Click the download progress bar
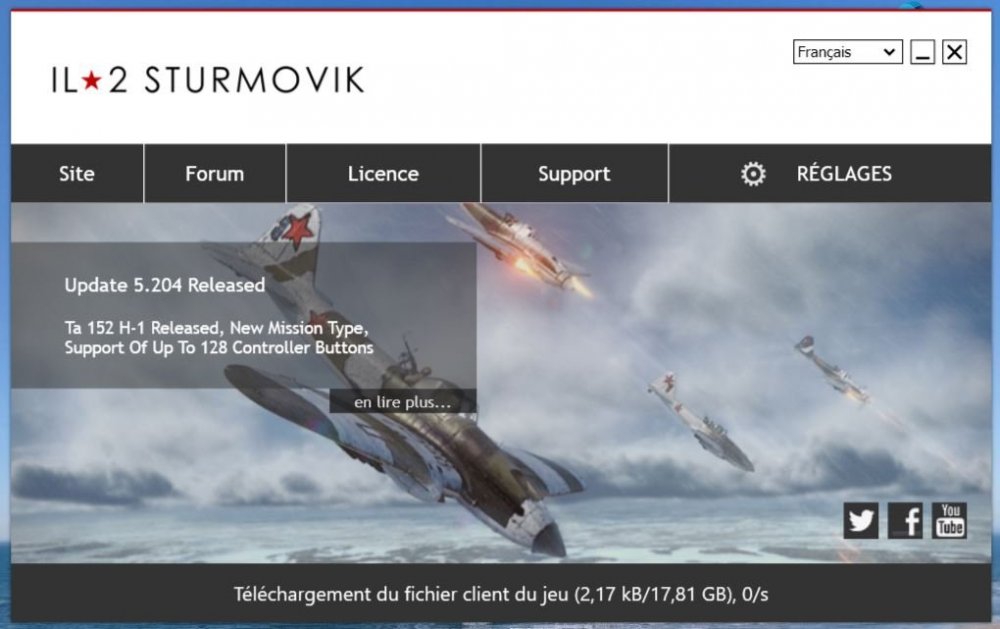Viewport: 1000px width, 629px height. coord(500,593)
